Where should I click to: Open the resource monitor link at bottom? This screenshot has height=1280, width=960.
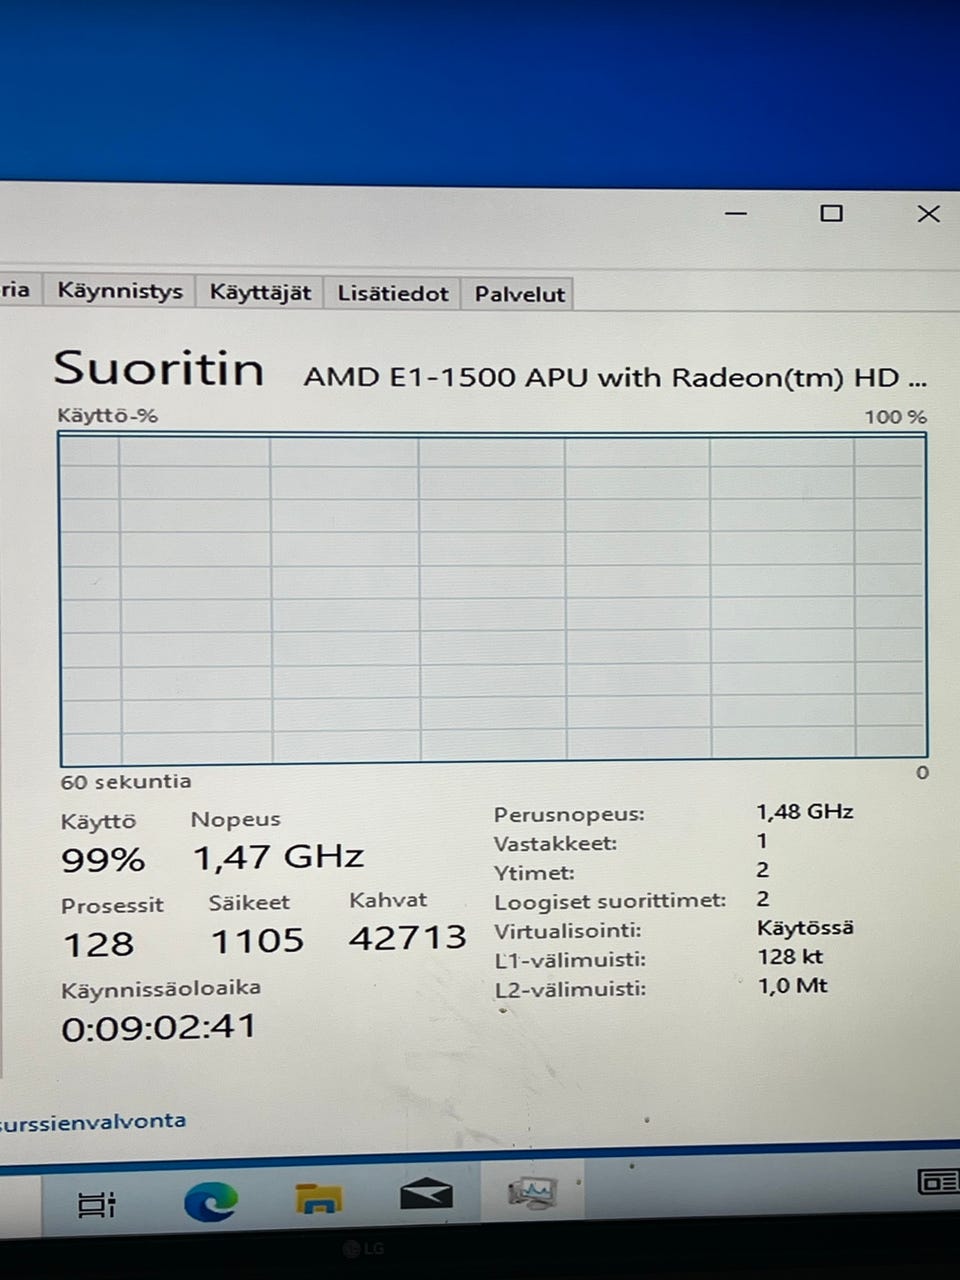pyautogui.click(x=93, y=1122)
